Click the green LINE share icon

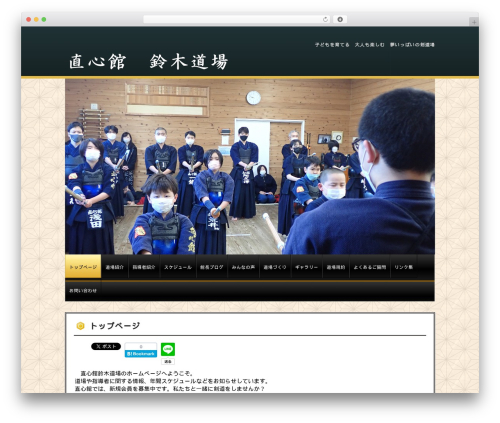(x=168, y=349)
